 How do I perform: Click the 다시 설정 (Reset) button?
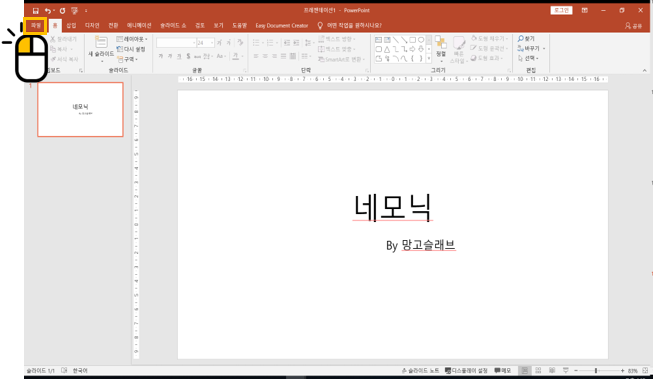(x=131, y=49)
